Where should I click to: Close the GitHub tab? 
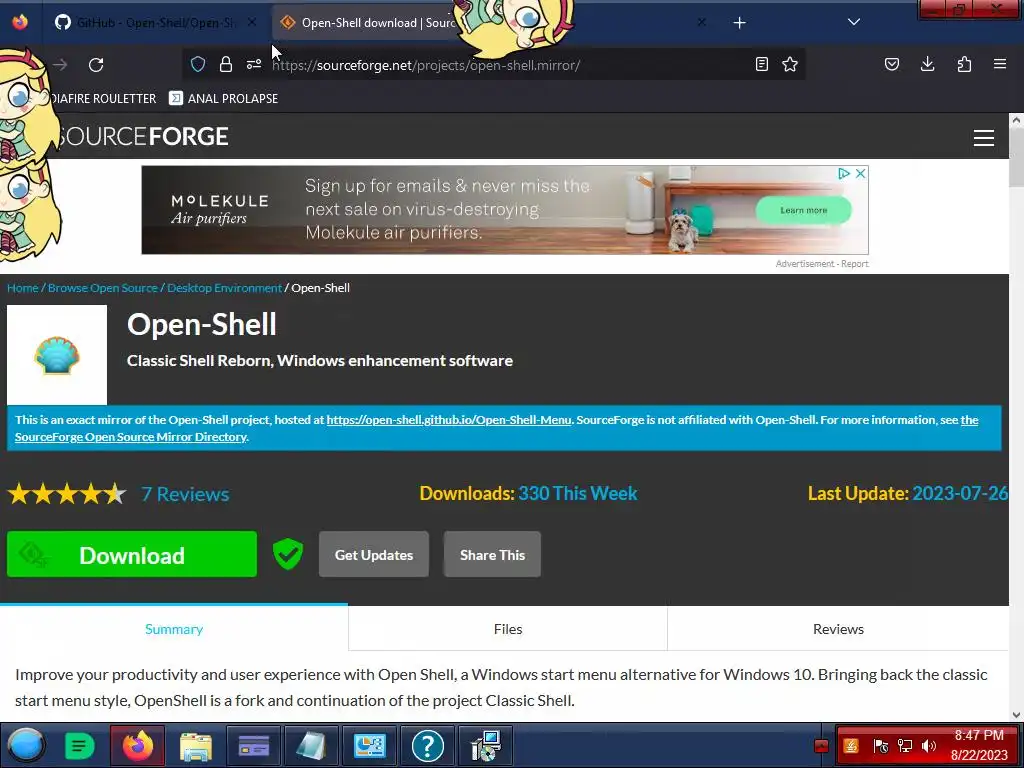[252, 22]
